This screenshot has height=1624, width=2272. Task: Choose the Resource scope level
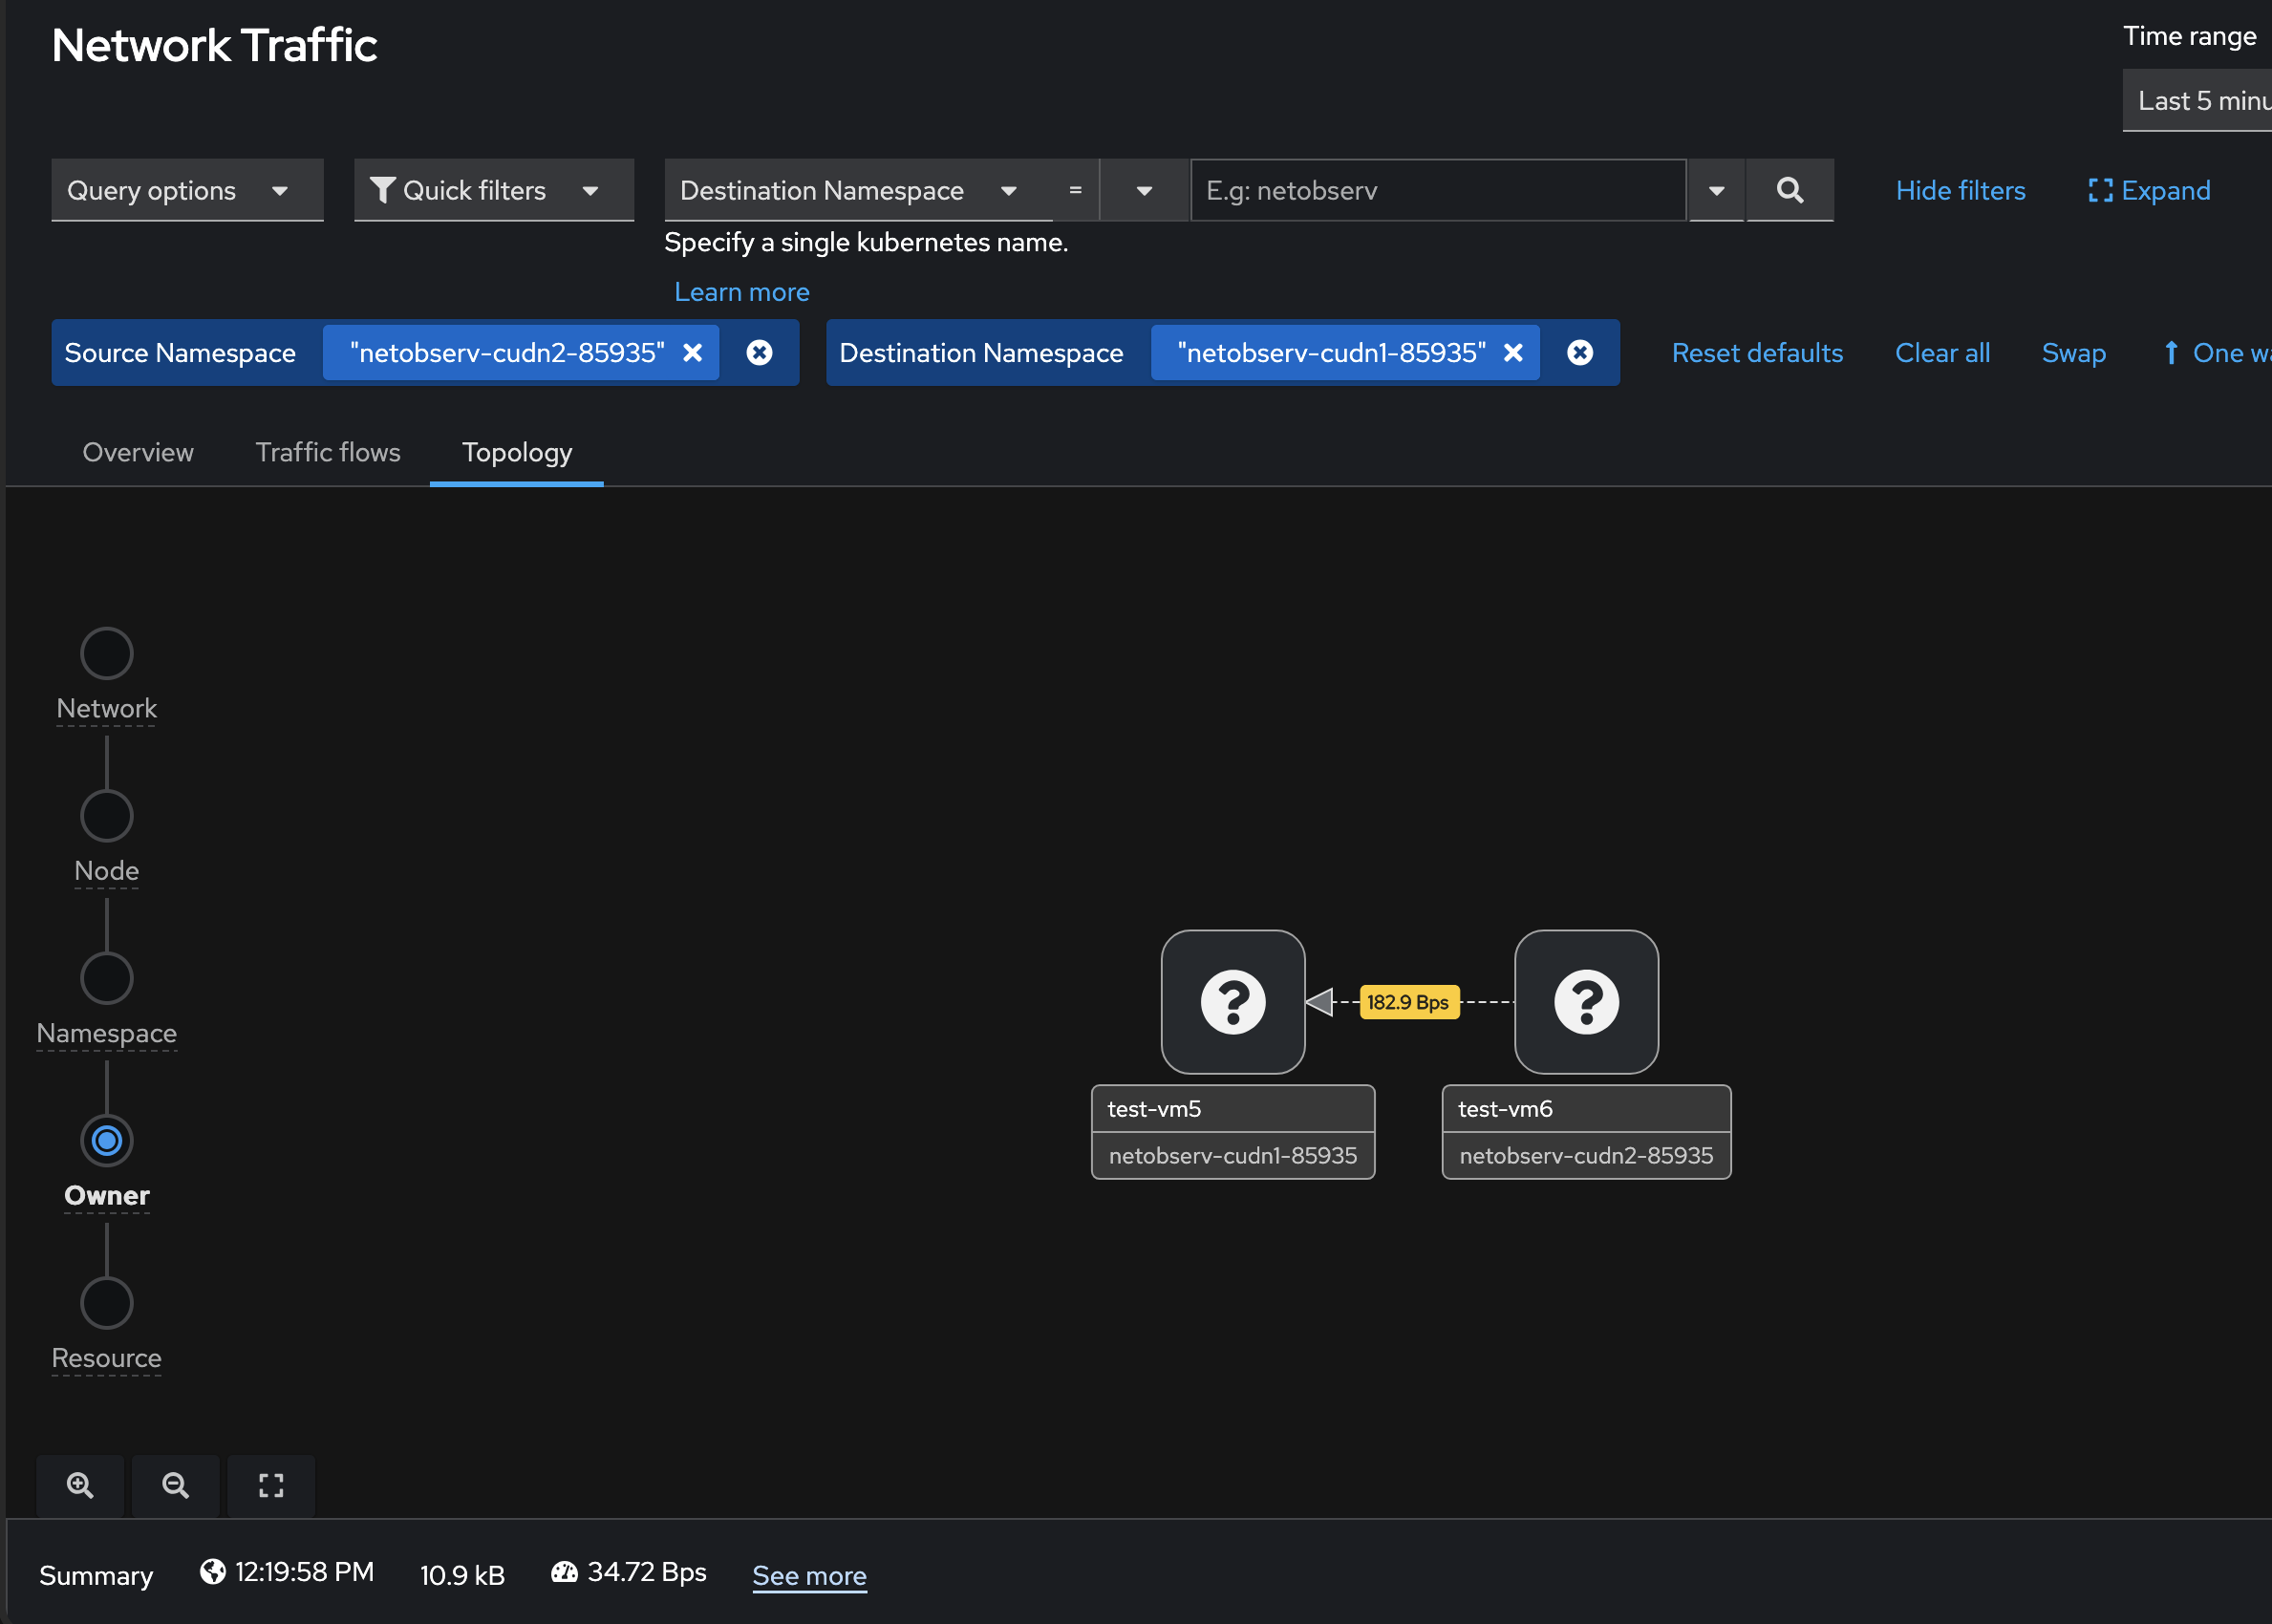(106, 1302)
